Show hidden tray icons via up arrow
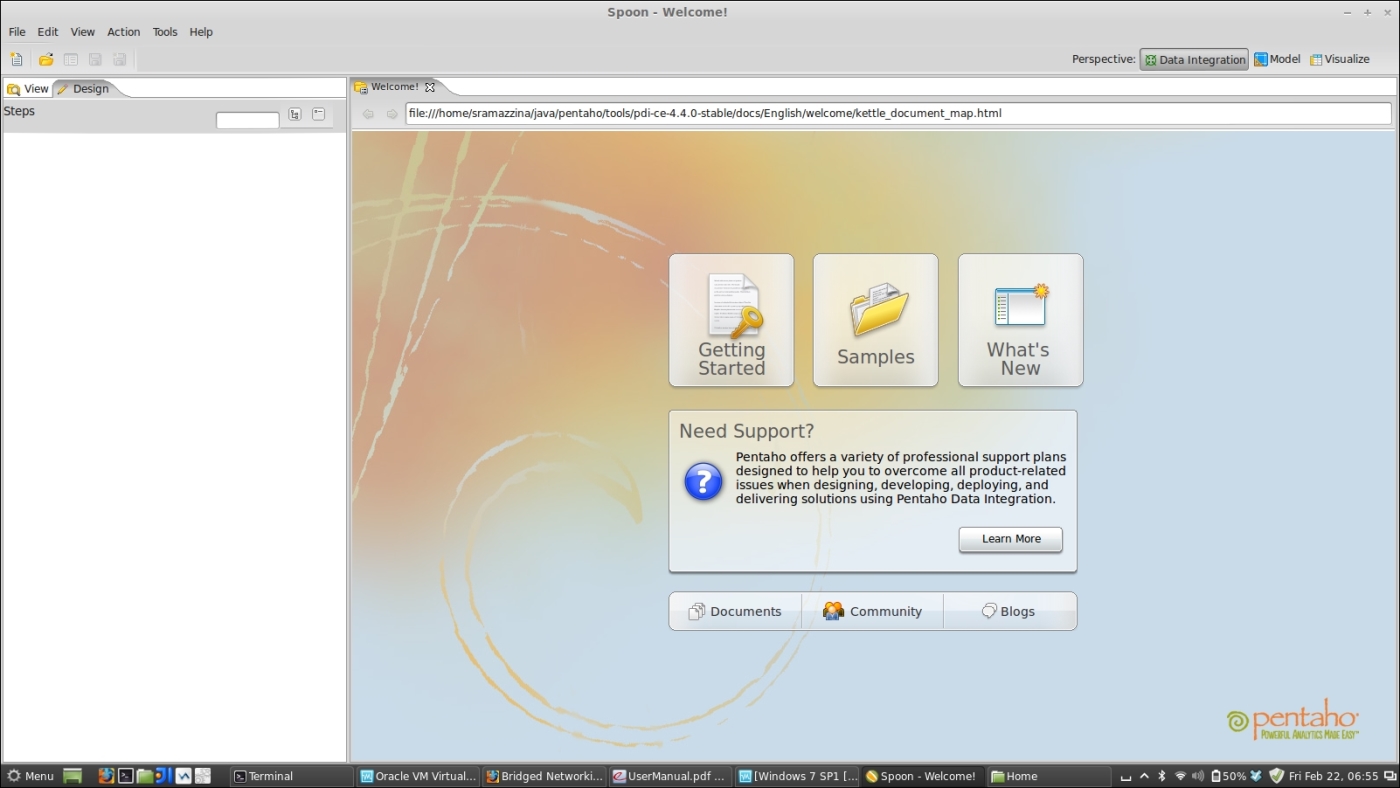This screenshot has height=788, width=1400. (x=1144, y=776)
